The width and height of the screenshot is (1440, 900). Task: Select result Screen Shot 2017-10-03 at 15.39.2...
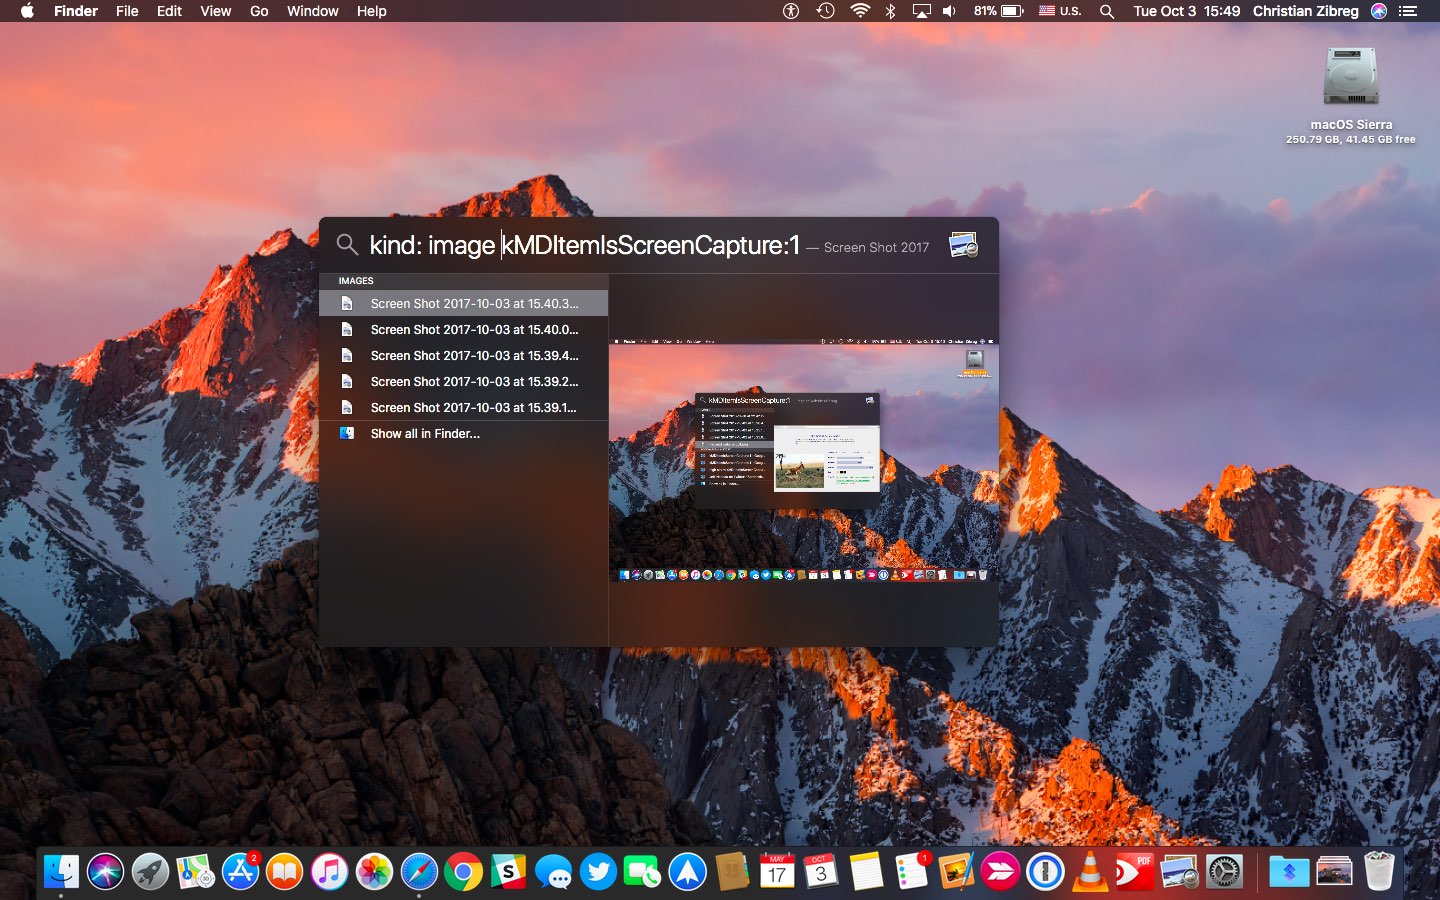pos(463,381)
